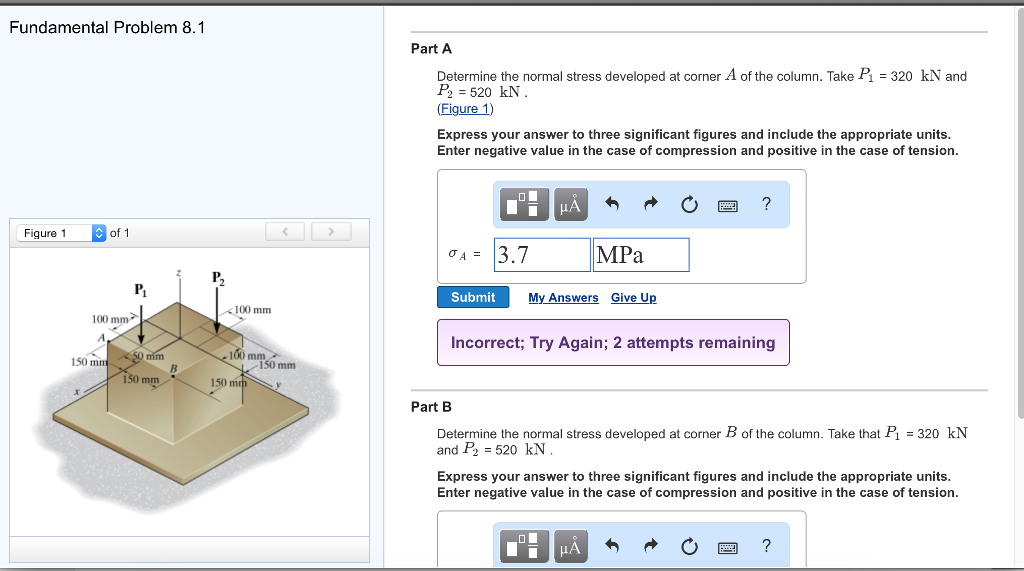The height and width of the screenshot is (571, 1024).
Task: Show keyboard shortcuts in Part A toolbar
Action: (x=728, y=206)
